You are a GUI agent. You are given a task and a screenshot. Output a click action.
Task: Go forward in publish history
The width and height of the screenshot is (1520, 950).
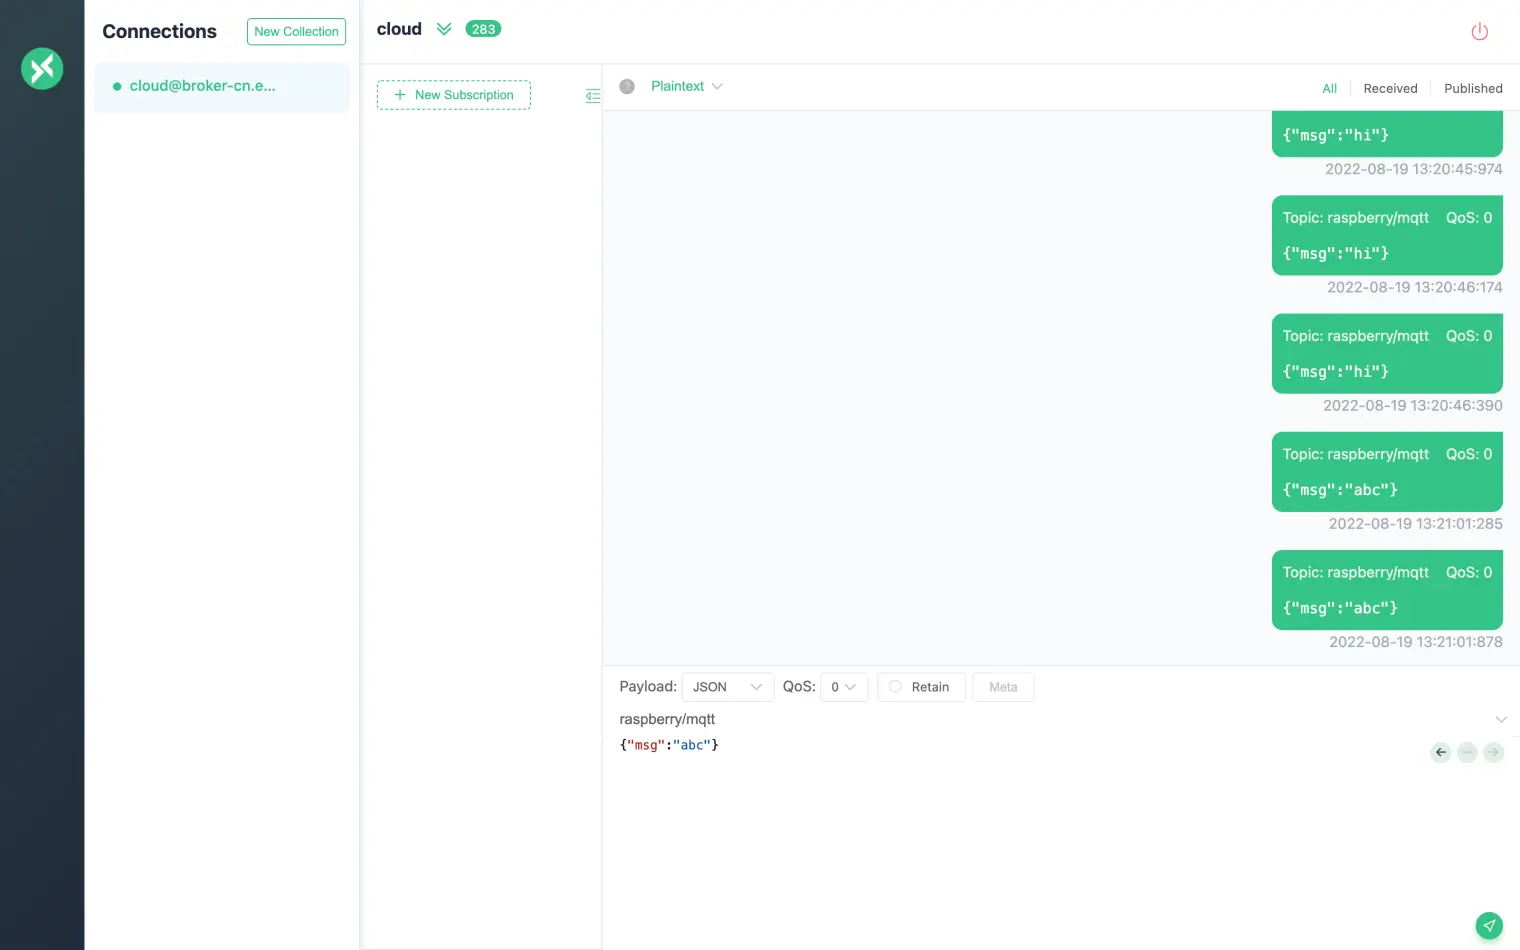(x=1493, y=752)
